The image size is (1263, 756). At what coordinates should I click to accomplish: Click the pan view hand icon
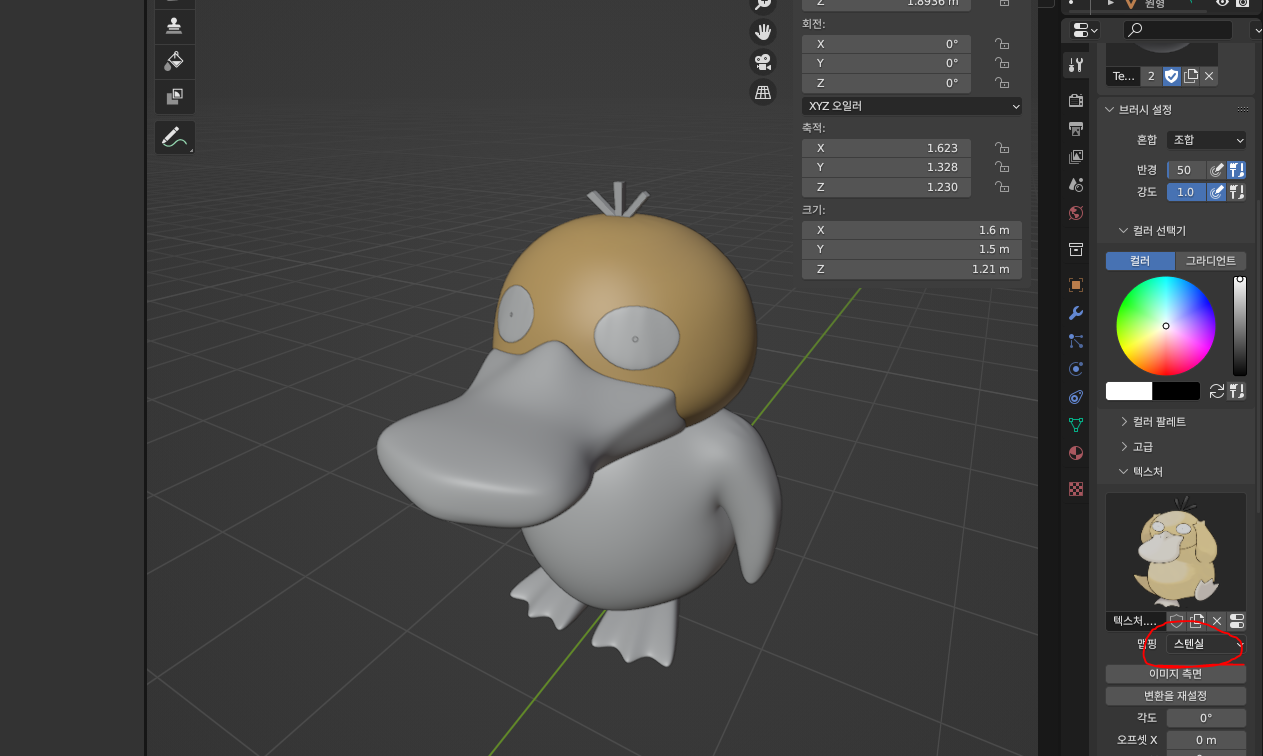[x=764, y=31]
